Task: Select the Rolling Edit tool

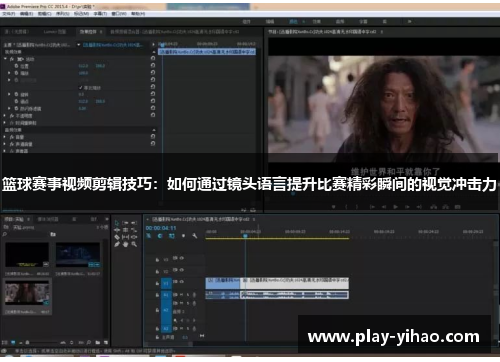Action: click(x=125, y=230)
